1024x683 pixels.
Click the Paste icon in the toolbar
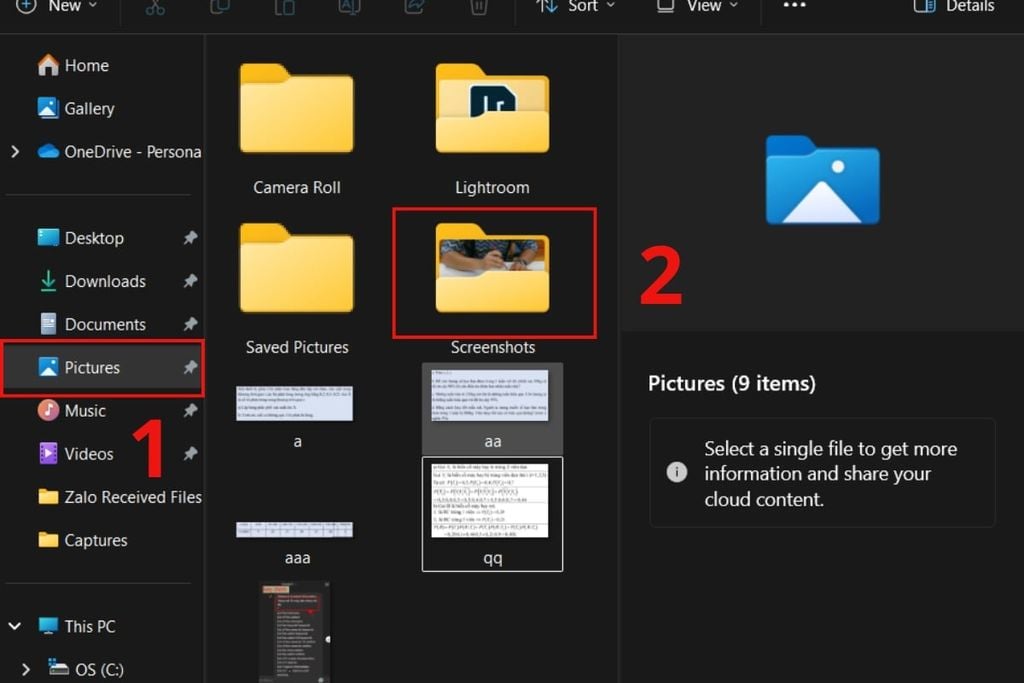click(284, 7)
